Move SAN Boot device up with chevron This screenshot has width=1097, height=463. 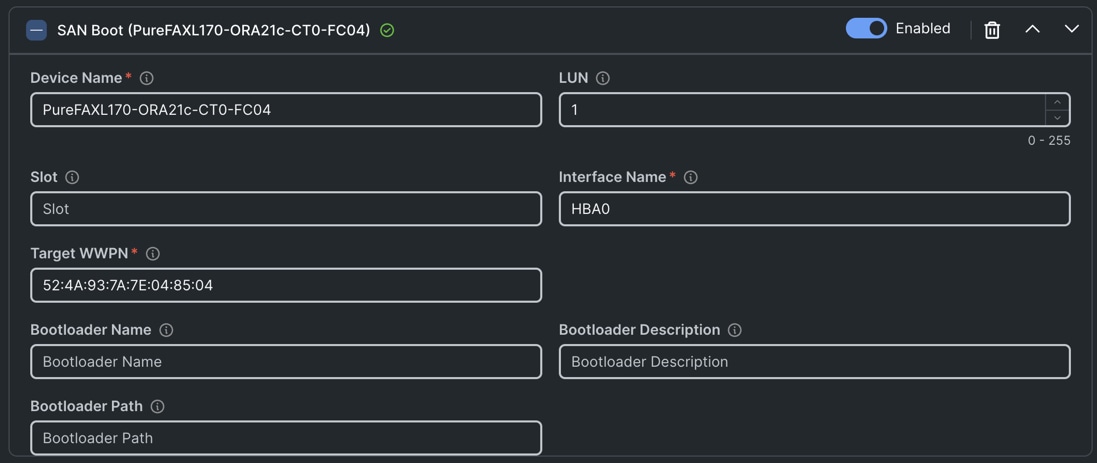[x=1032, y=30]
